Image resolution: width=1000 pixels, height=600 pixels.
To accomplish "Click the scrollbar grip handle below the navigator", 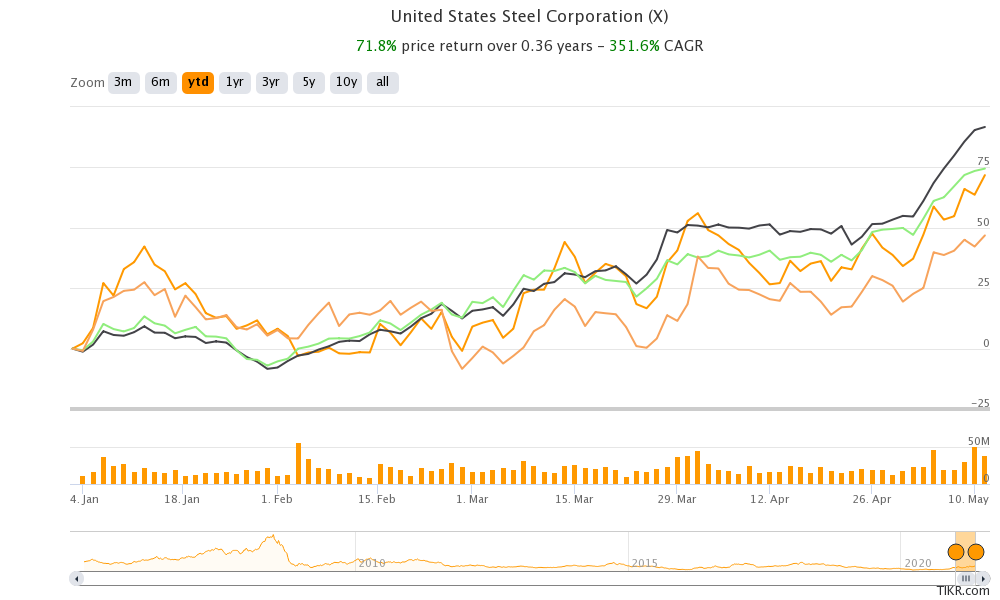I will [x=965, y=578].
